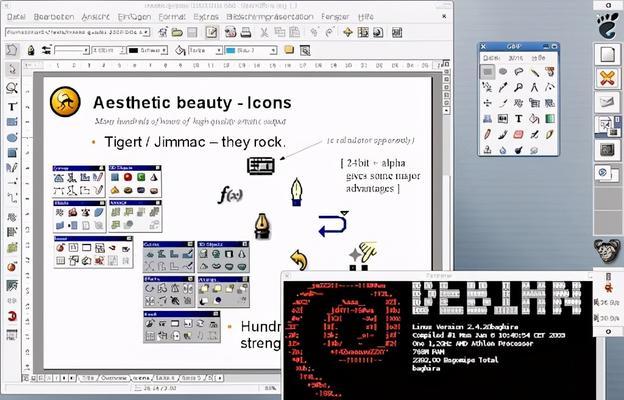The image size is (624, 400).
Task: Click the slide title 'Aesthetic beauty - Icons'
Action: click(192, 103)
